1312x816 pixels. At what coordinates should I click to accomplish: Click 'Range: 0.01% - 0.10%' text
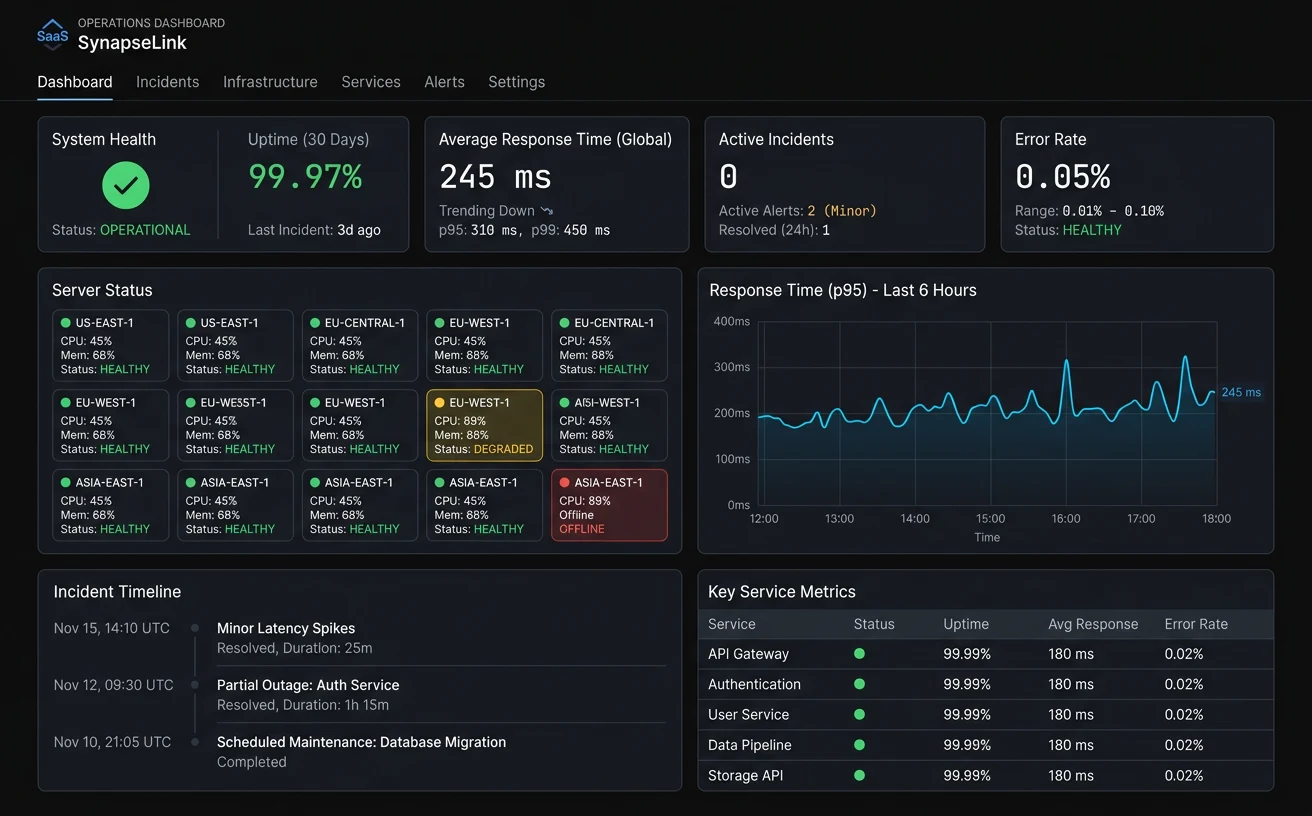click(1089, 211)
